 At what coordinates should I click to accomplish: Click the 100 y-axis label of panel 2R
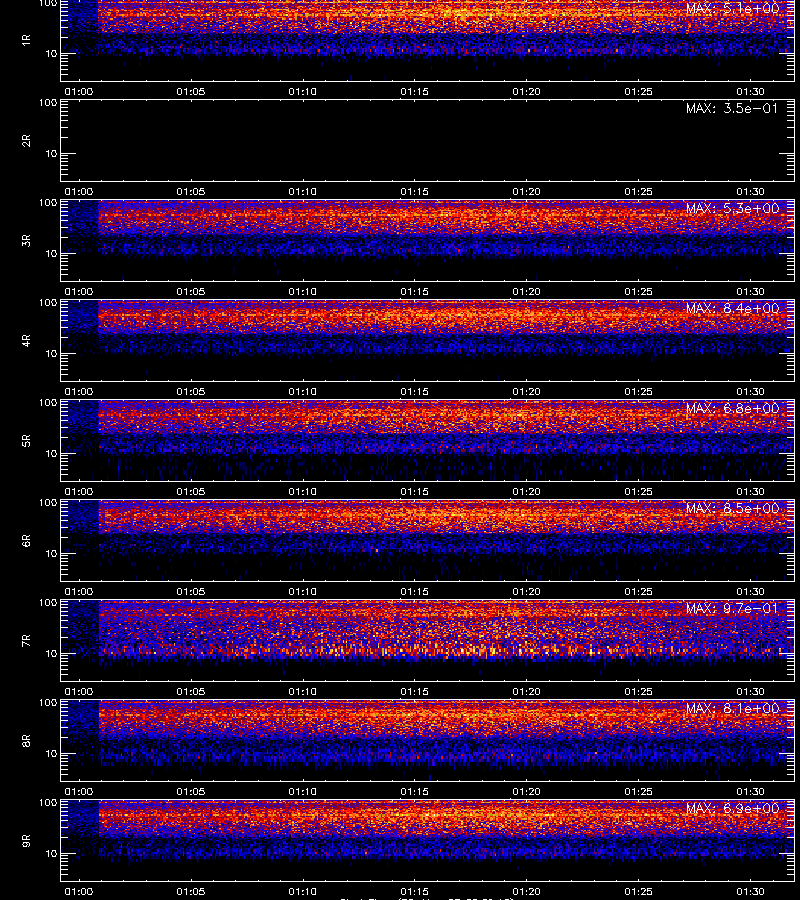click(x=48, y=103)
